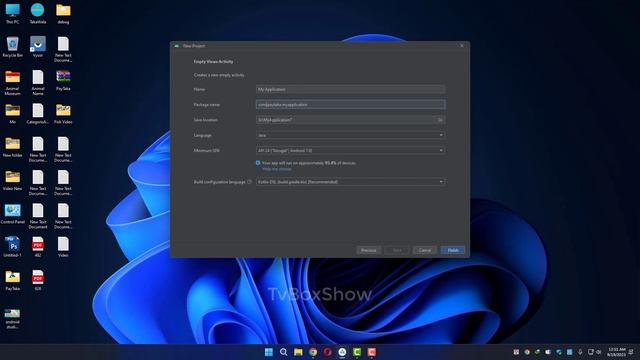Open the Build configuration language dropdown

click(x=350, y=182)
